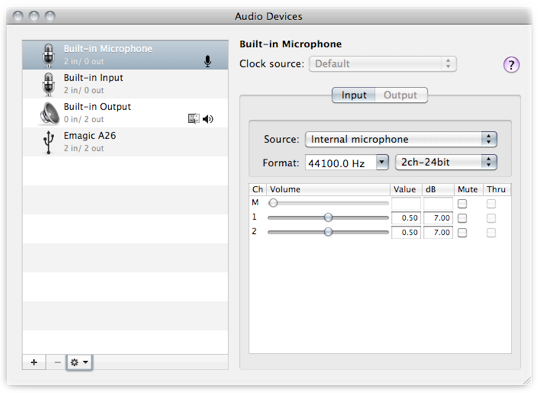Click the channel 1 volume slider knob

click(328, 217)
